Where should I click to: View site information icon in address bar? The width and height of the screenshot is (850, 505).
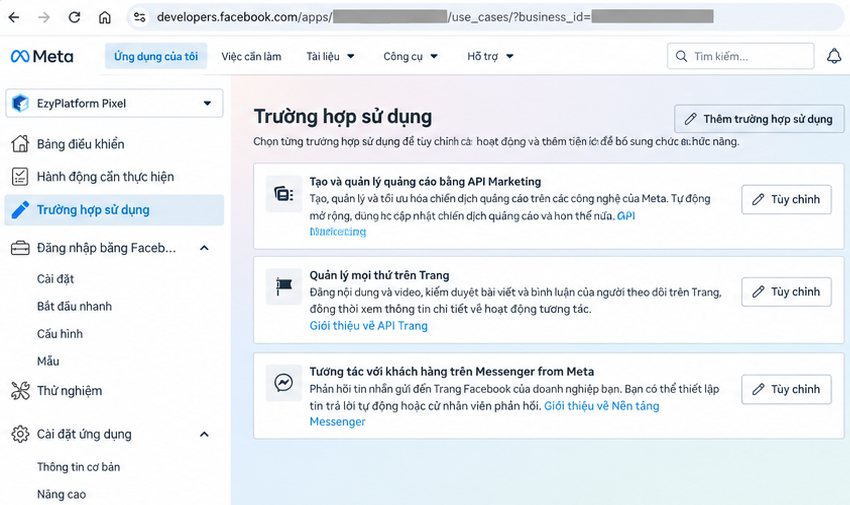[x=140, y=17]
